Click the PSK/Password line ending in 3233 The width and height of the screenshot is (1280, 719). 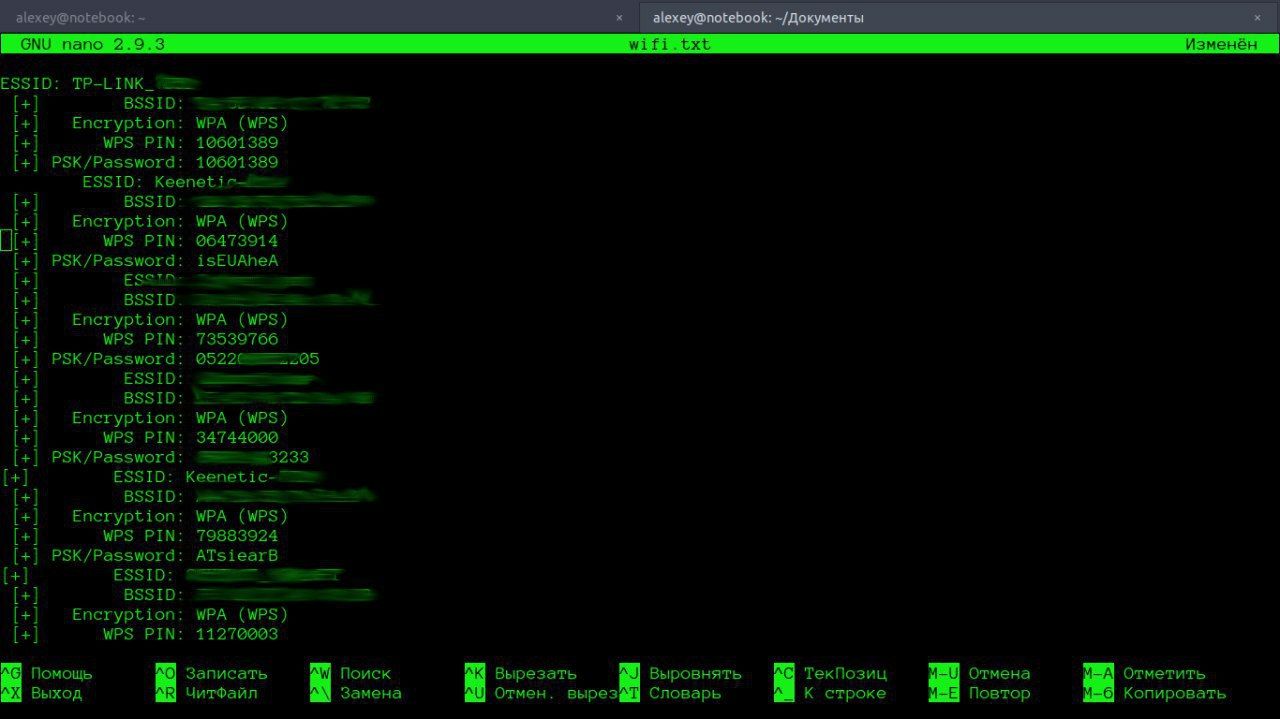pos(161,457)
